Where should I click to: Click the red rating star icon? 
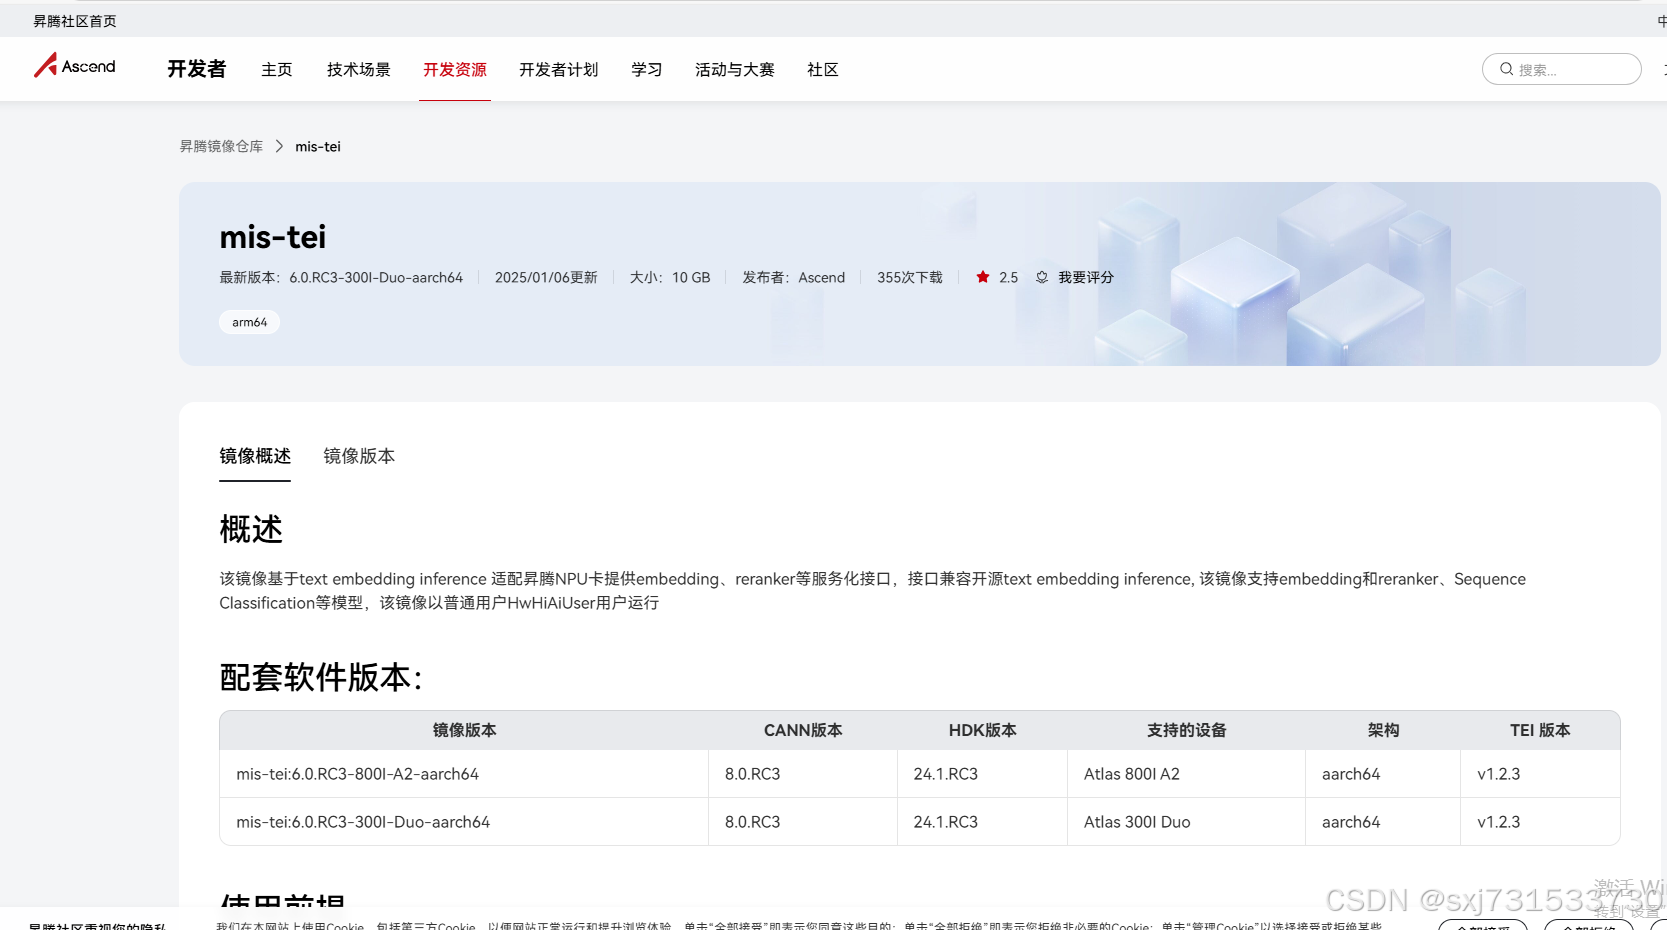pyautogui.click(x=983, y=277)
